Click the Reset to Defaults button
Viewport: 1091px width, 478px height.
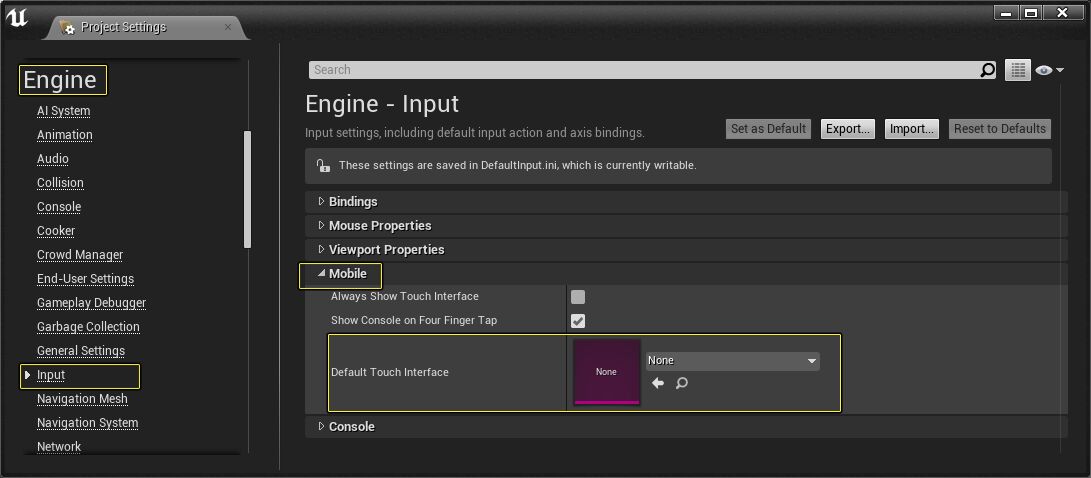click(x=999, y=129)
